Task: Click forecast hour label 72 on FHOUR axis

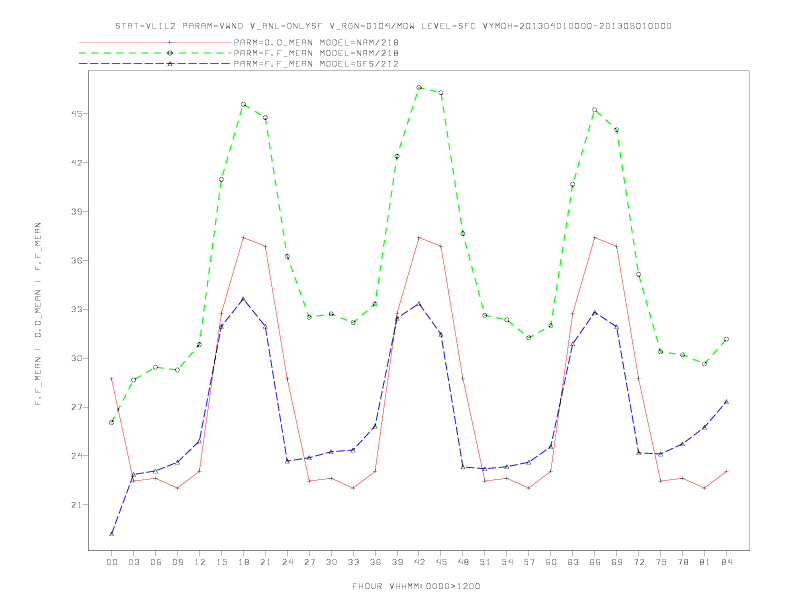Action: pyautogui.click(x=638, y=562)
